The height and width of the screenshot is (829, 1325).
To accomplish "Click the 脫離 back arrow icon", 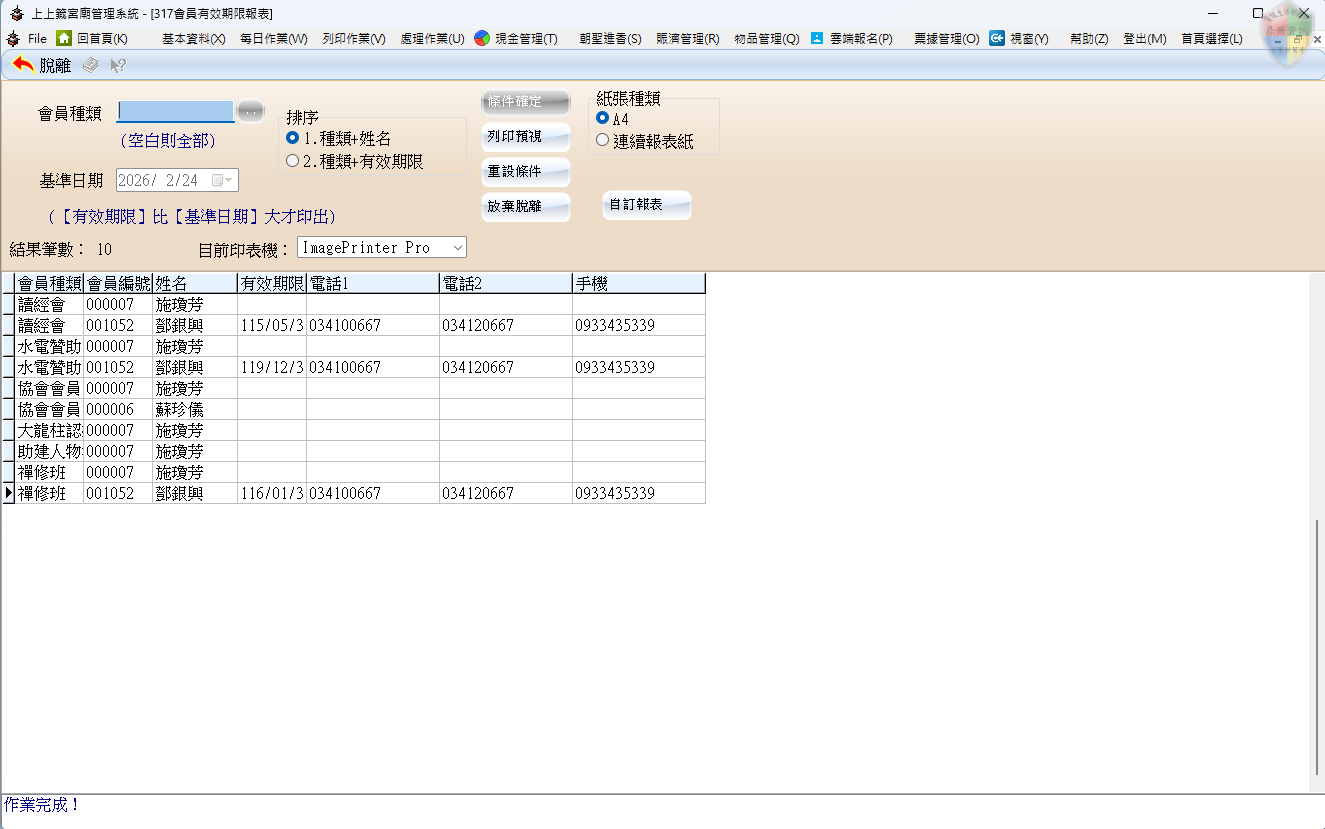I will 23,65.
